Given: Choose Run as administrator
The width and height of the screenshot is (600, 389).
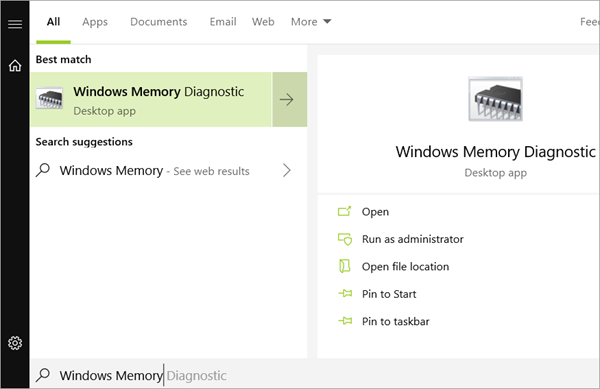Looking at the screenshot, I should tap(412, 239).
